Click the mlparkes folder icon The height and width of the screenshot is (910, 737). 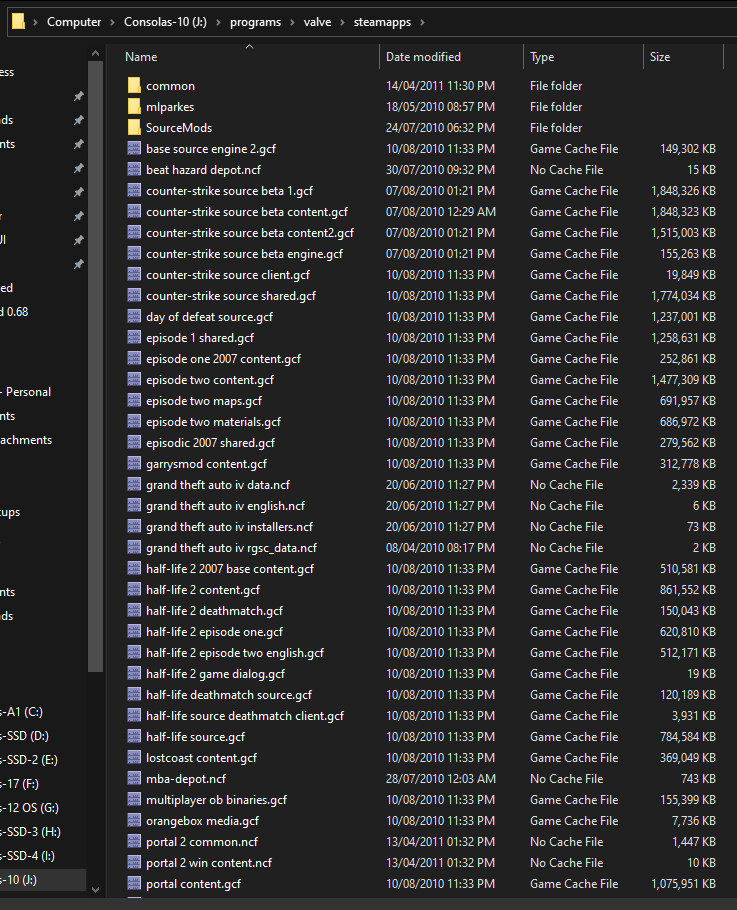tap(134, 107)
